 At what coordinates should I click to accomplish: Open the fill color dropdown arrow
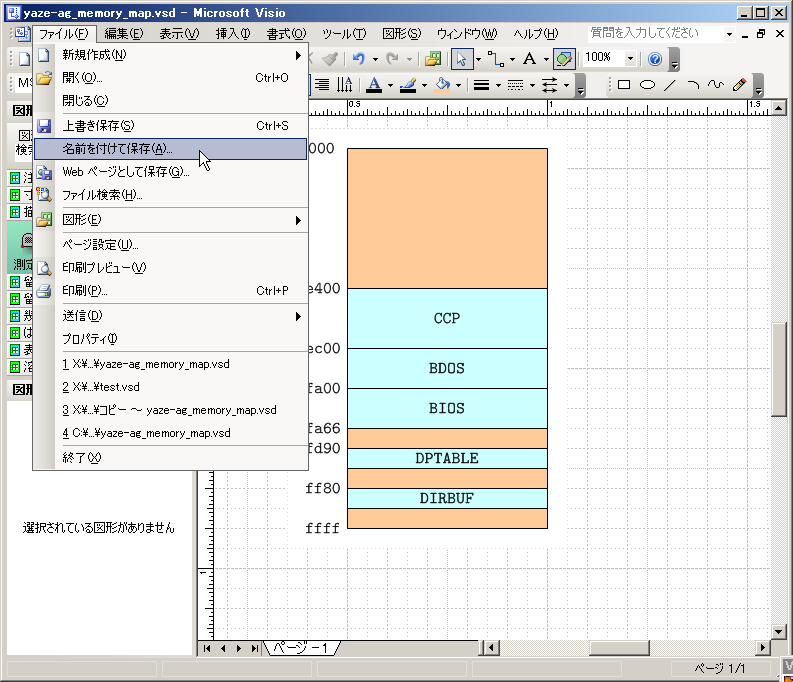[x=458, y=85]
